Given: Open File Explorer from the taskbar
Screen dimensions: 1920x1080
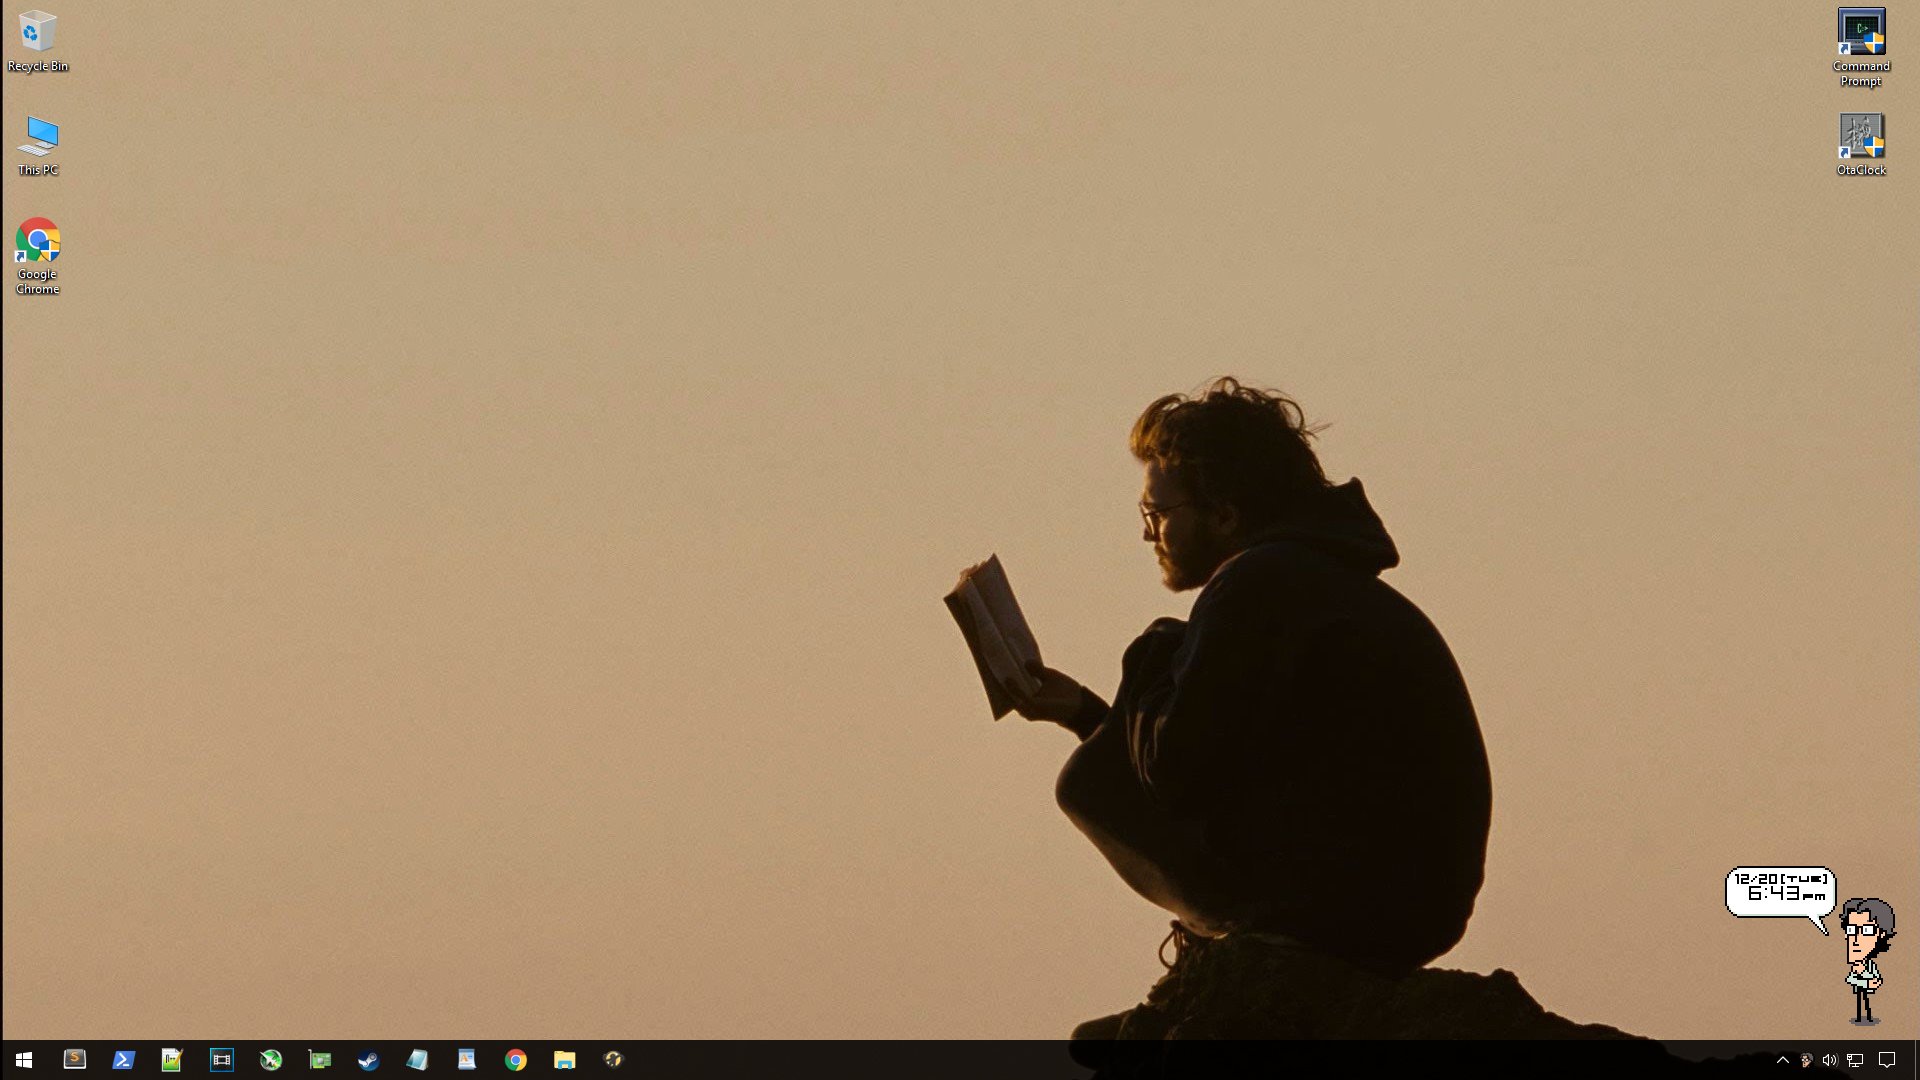Looking at the screenshot, I should [x=564, y=1060].
